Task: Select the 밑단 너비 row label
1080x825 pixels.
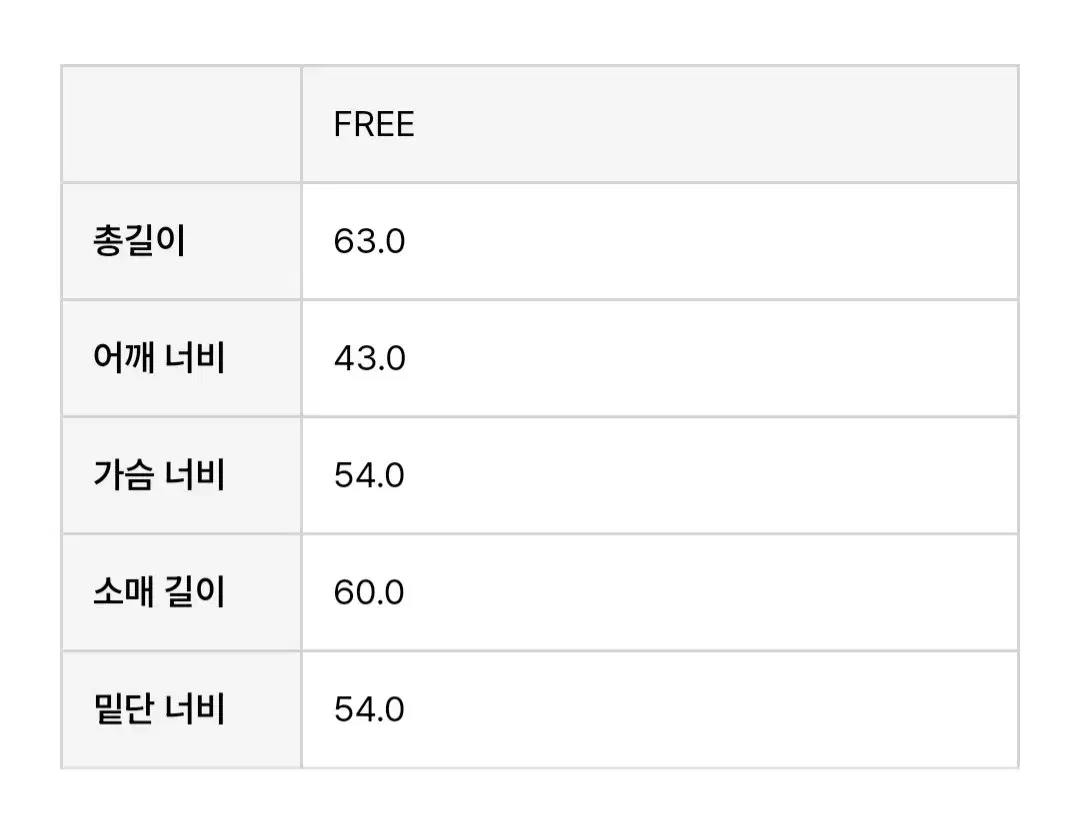Action: click(158, 709)
